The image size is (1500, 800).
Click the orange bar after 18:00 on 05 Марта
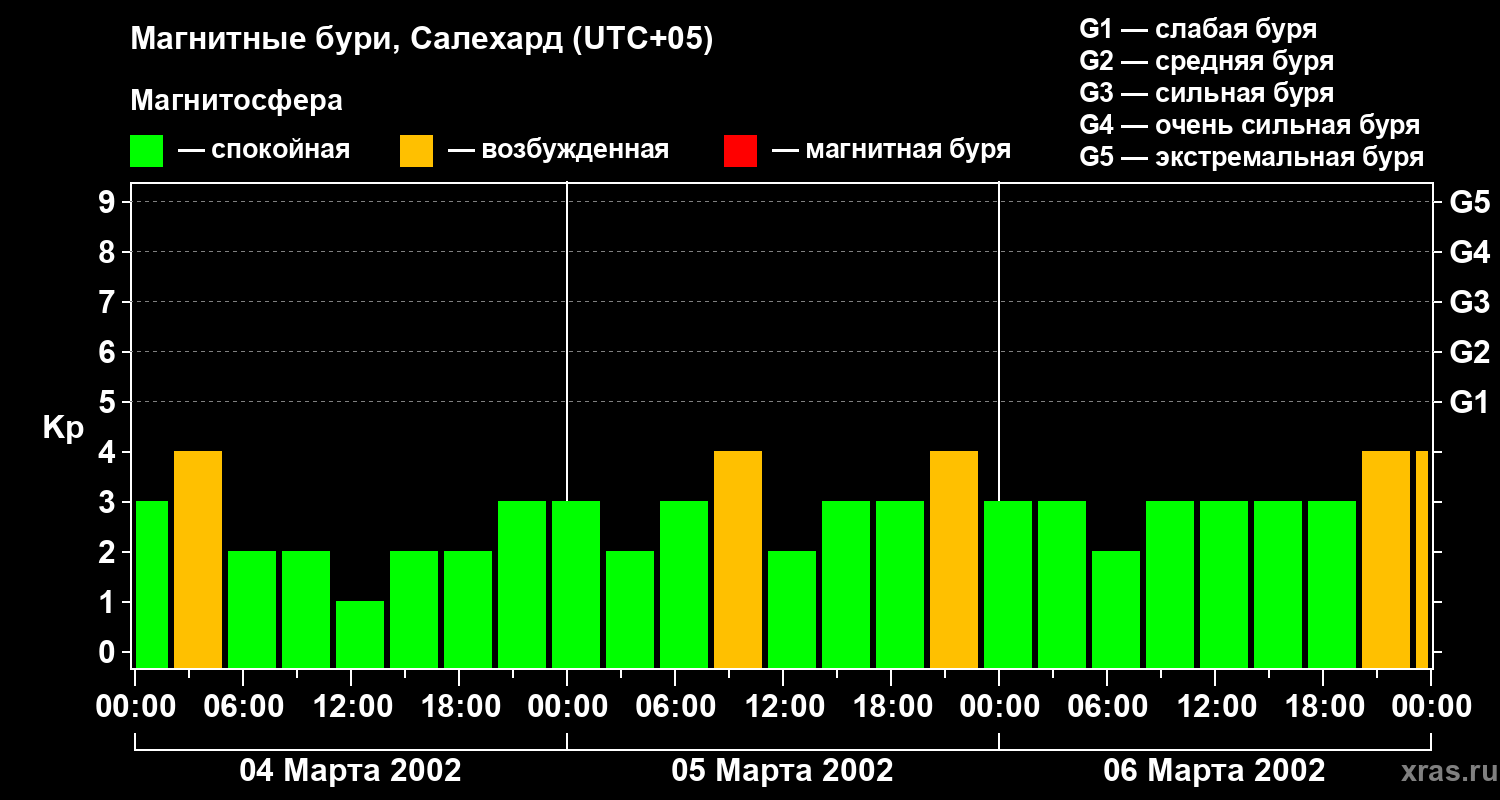tap(954, 560)
